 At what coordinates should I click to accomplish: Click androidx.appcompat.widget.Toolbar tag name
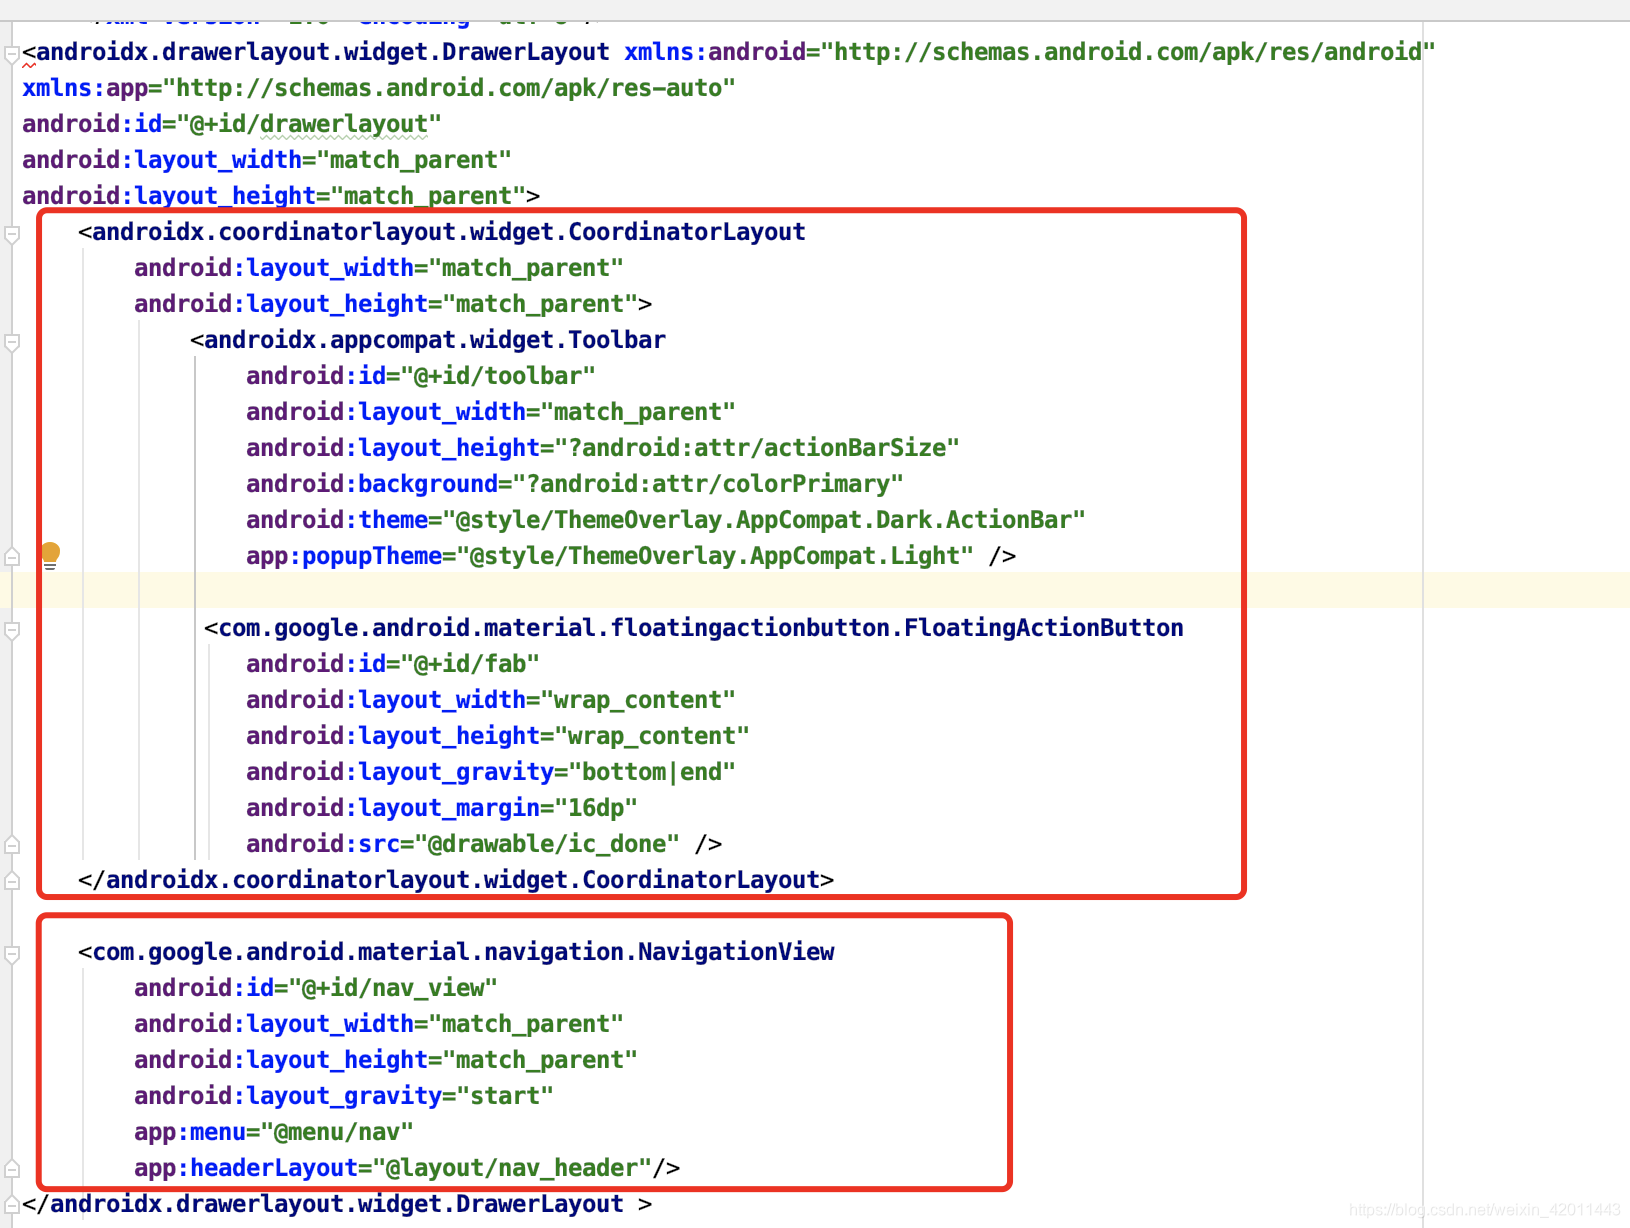click(435, 340)
